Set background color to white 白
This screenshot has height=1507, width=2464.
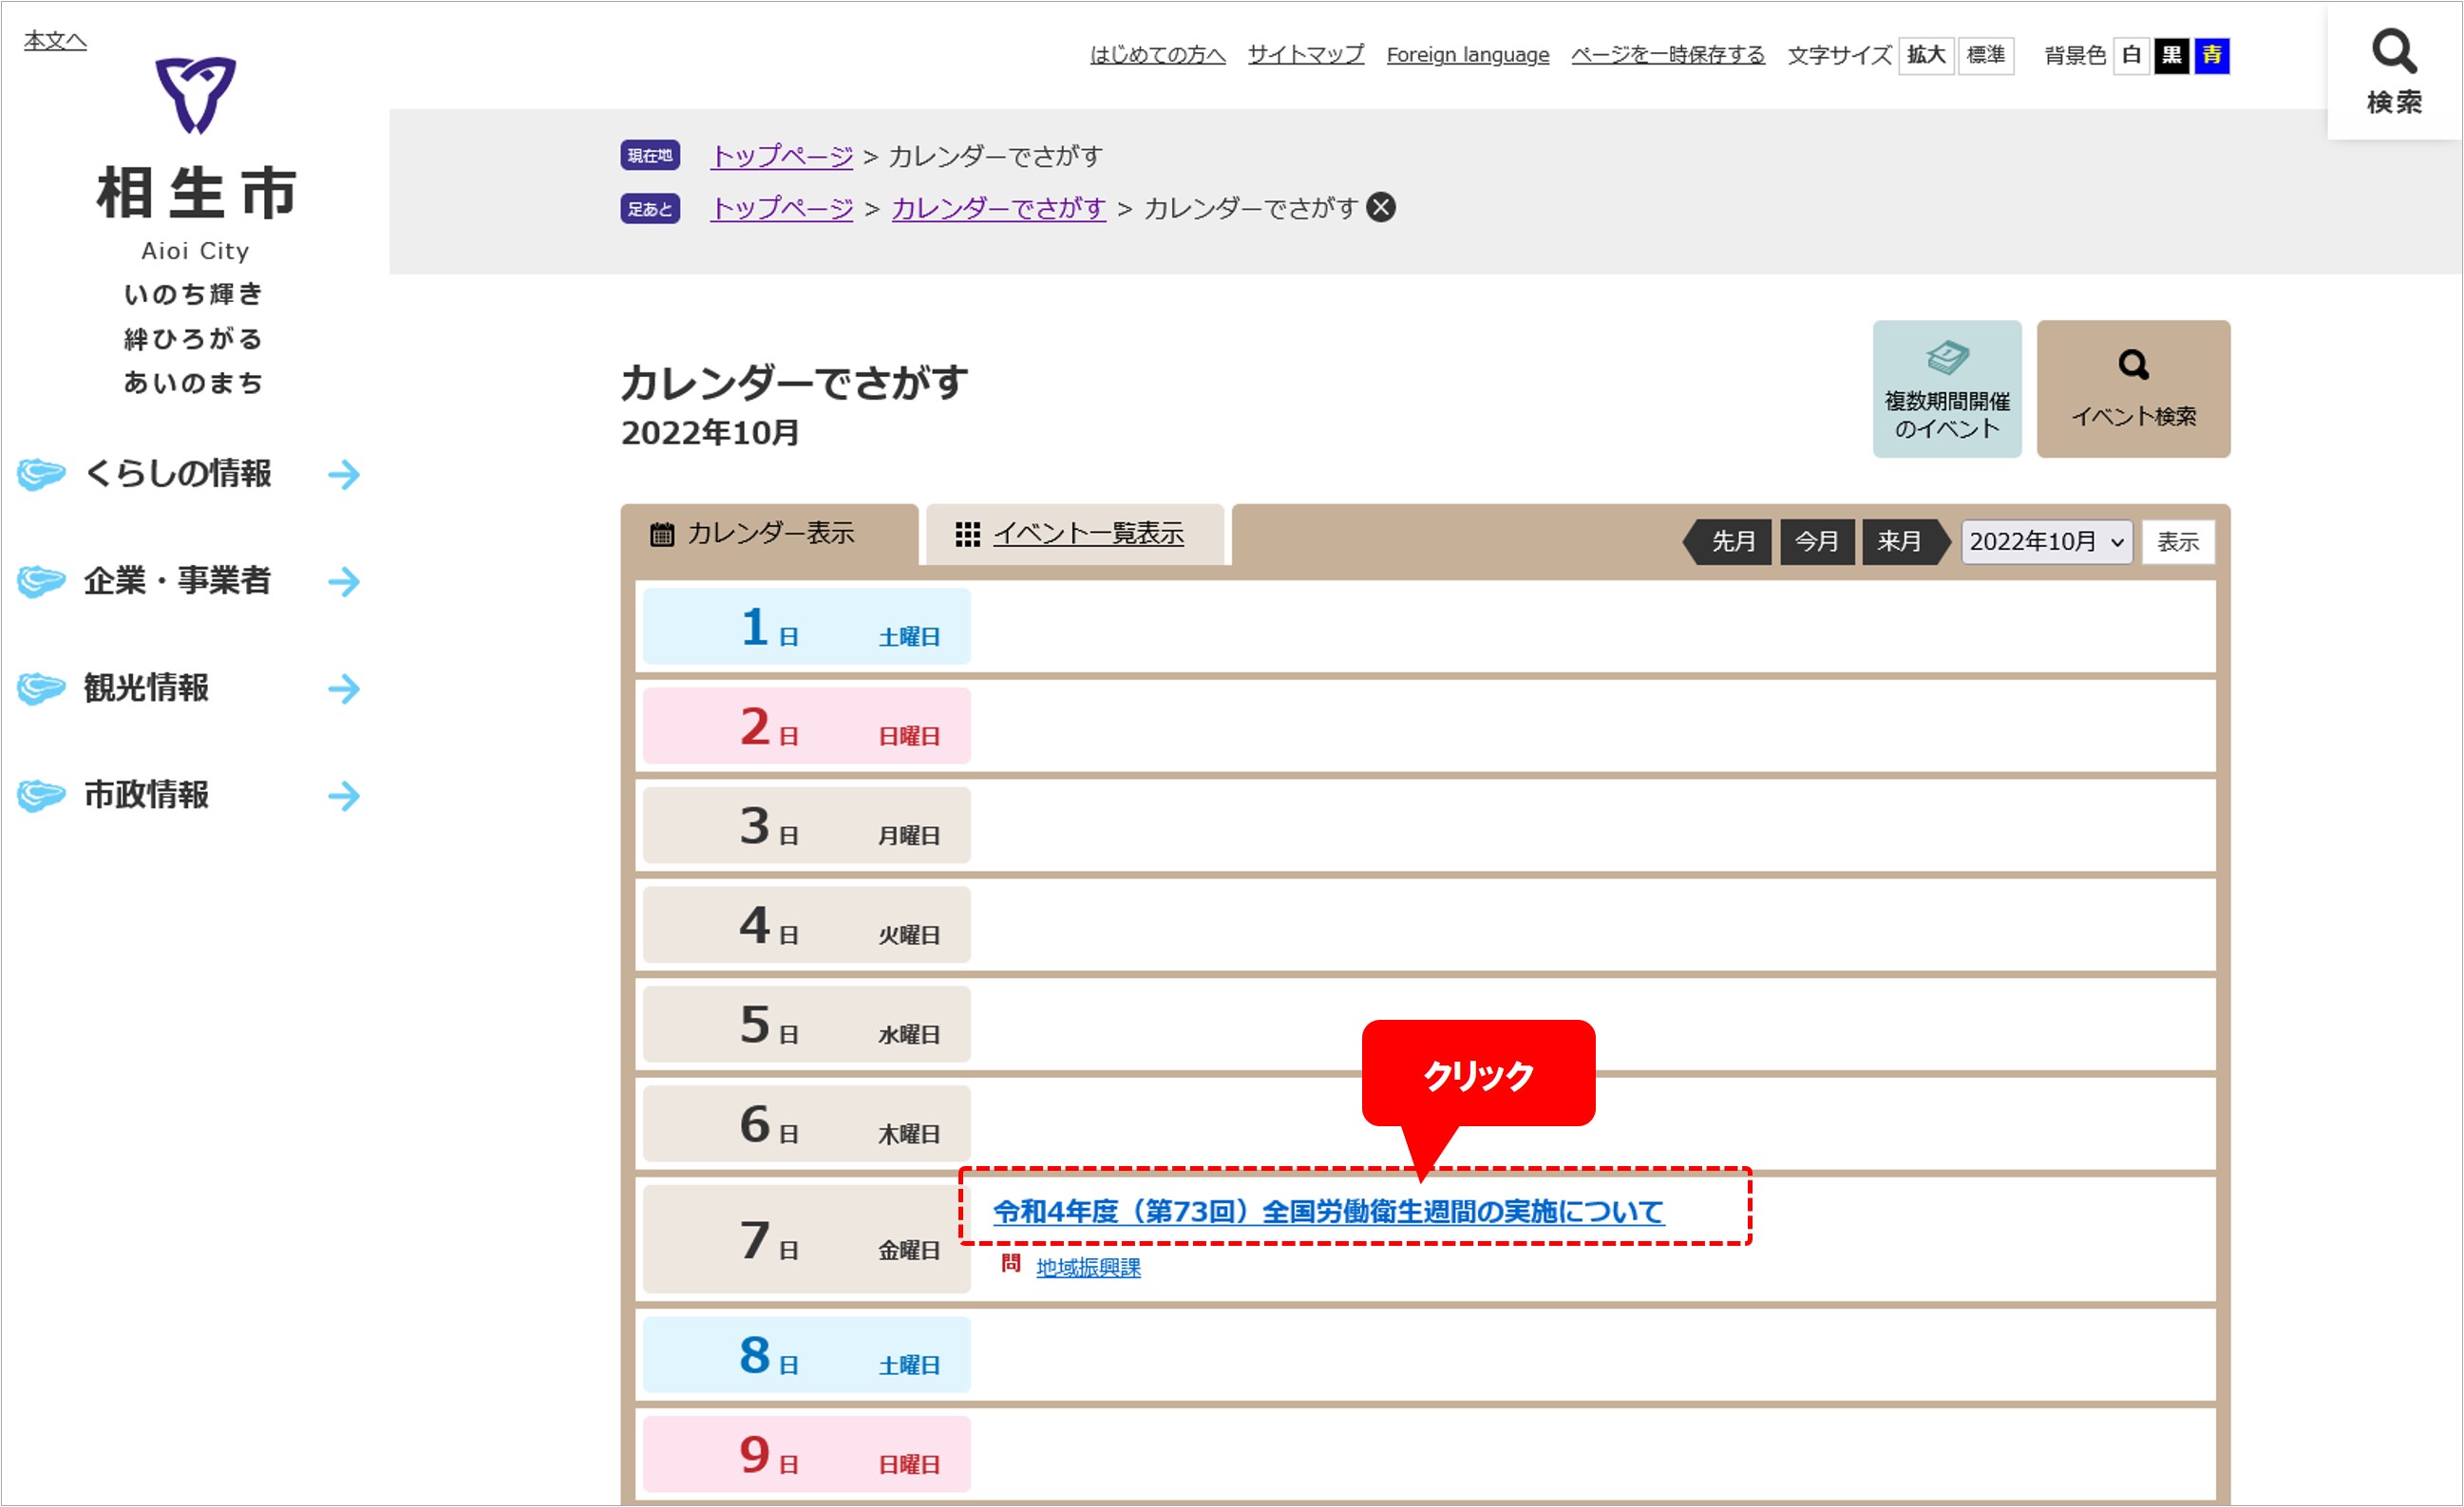tap(2130, 55)
